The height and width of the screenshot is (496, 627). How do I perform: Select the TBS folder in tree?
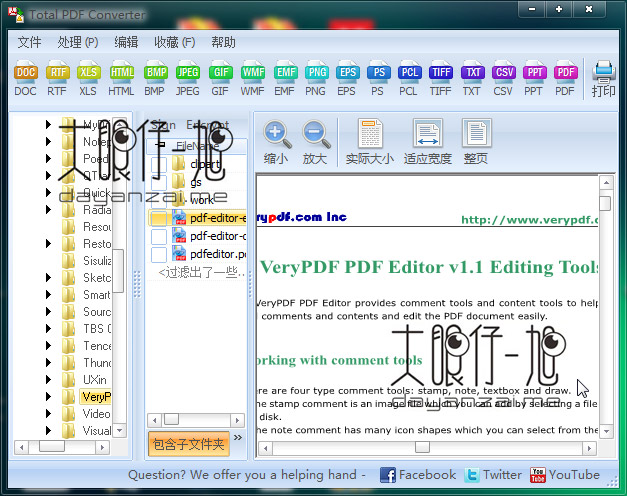tap(97, 328)
